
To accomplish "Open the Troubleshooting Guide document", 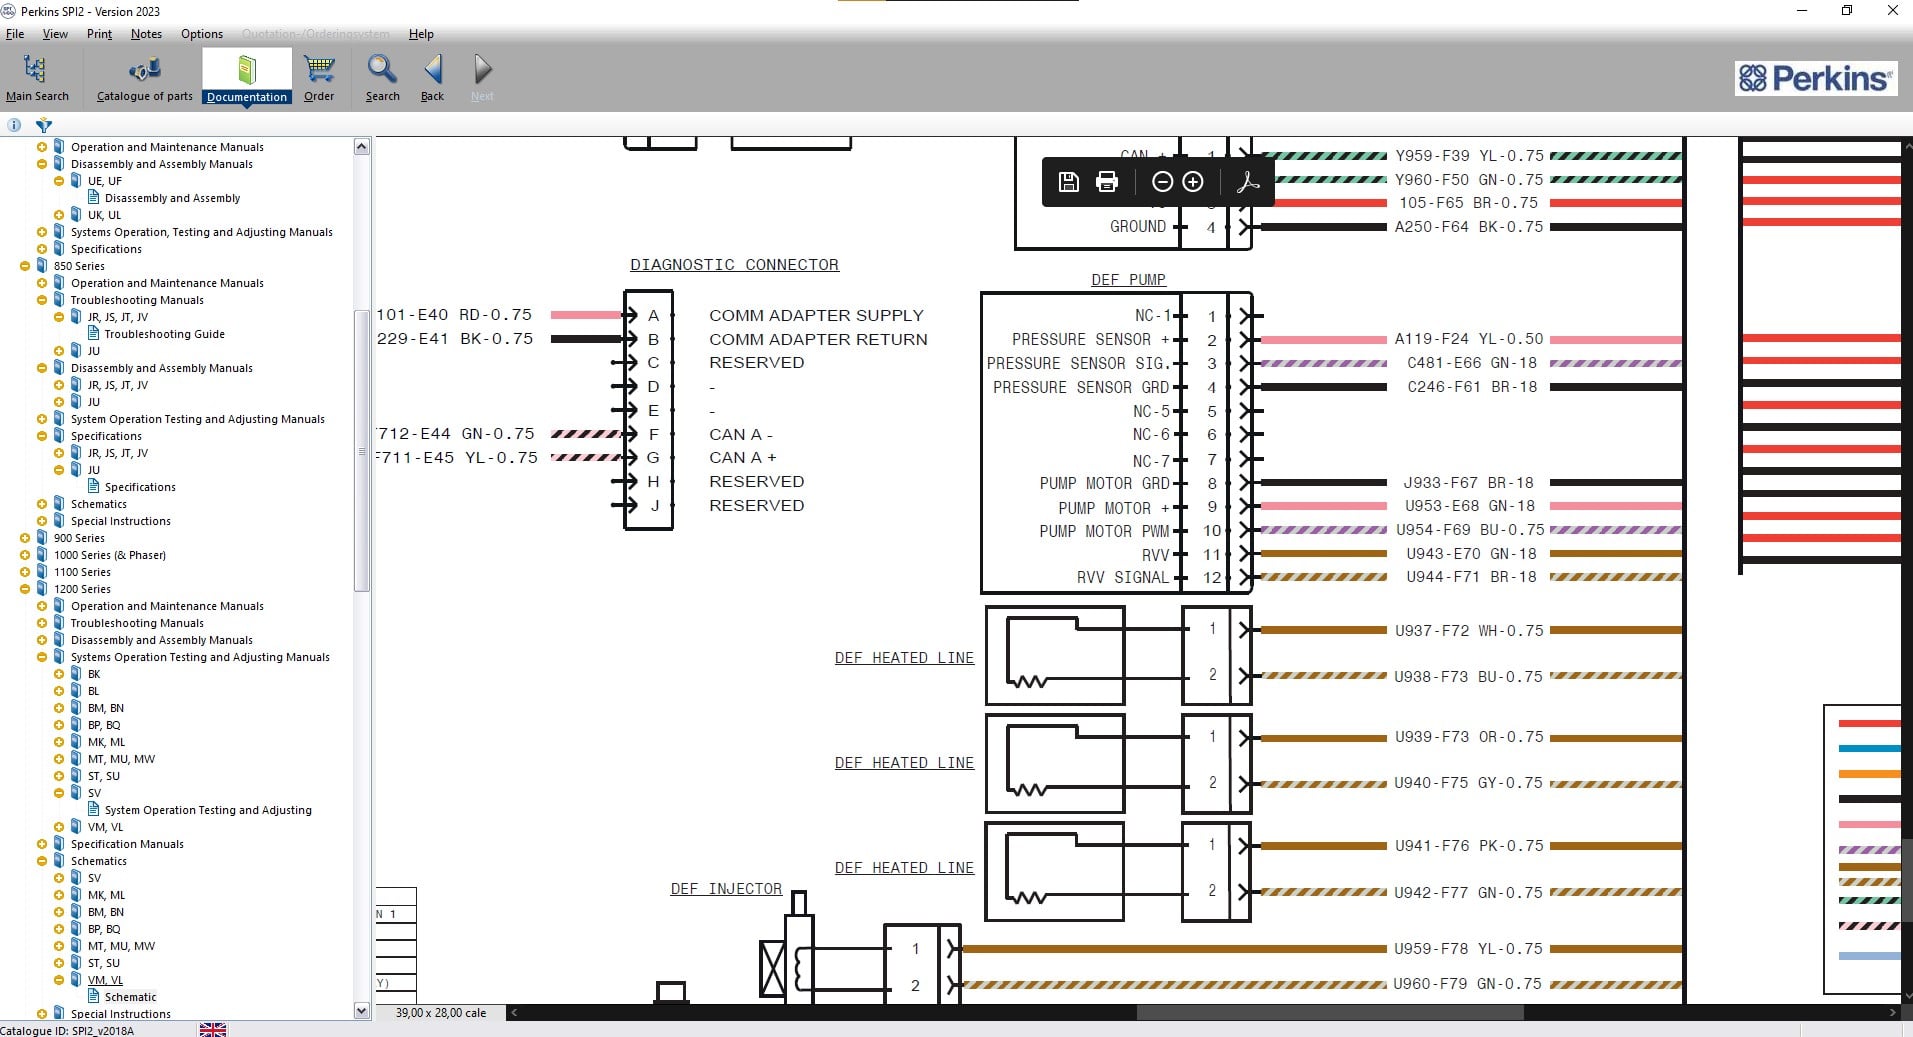I will [164, 334].
